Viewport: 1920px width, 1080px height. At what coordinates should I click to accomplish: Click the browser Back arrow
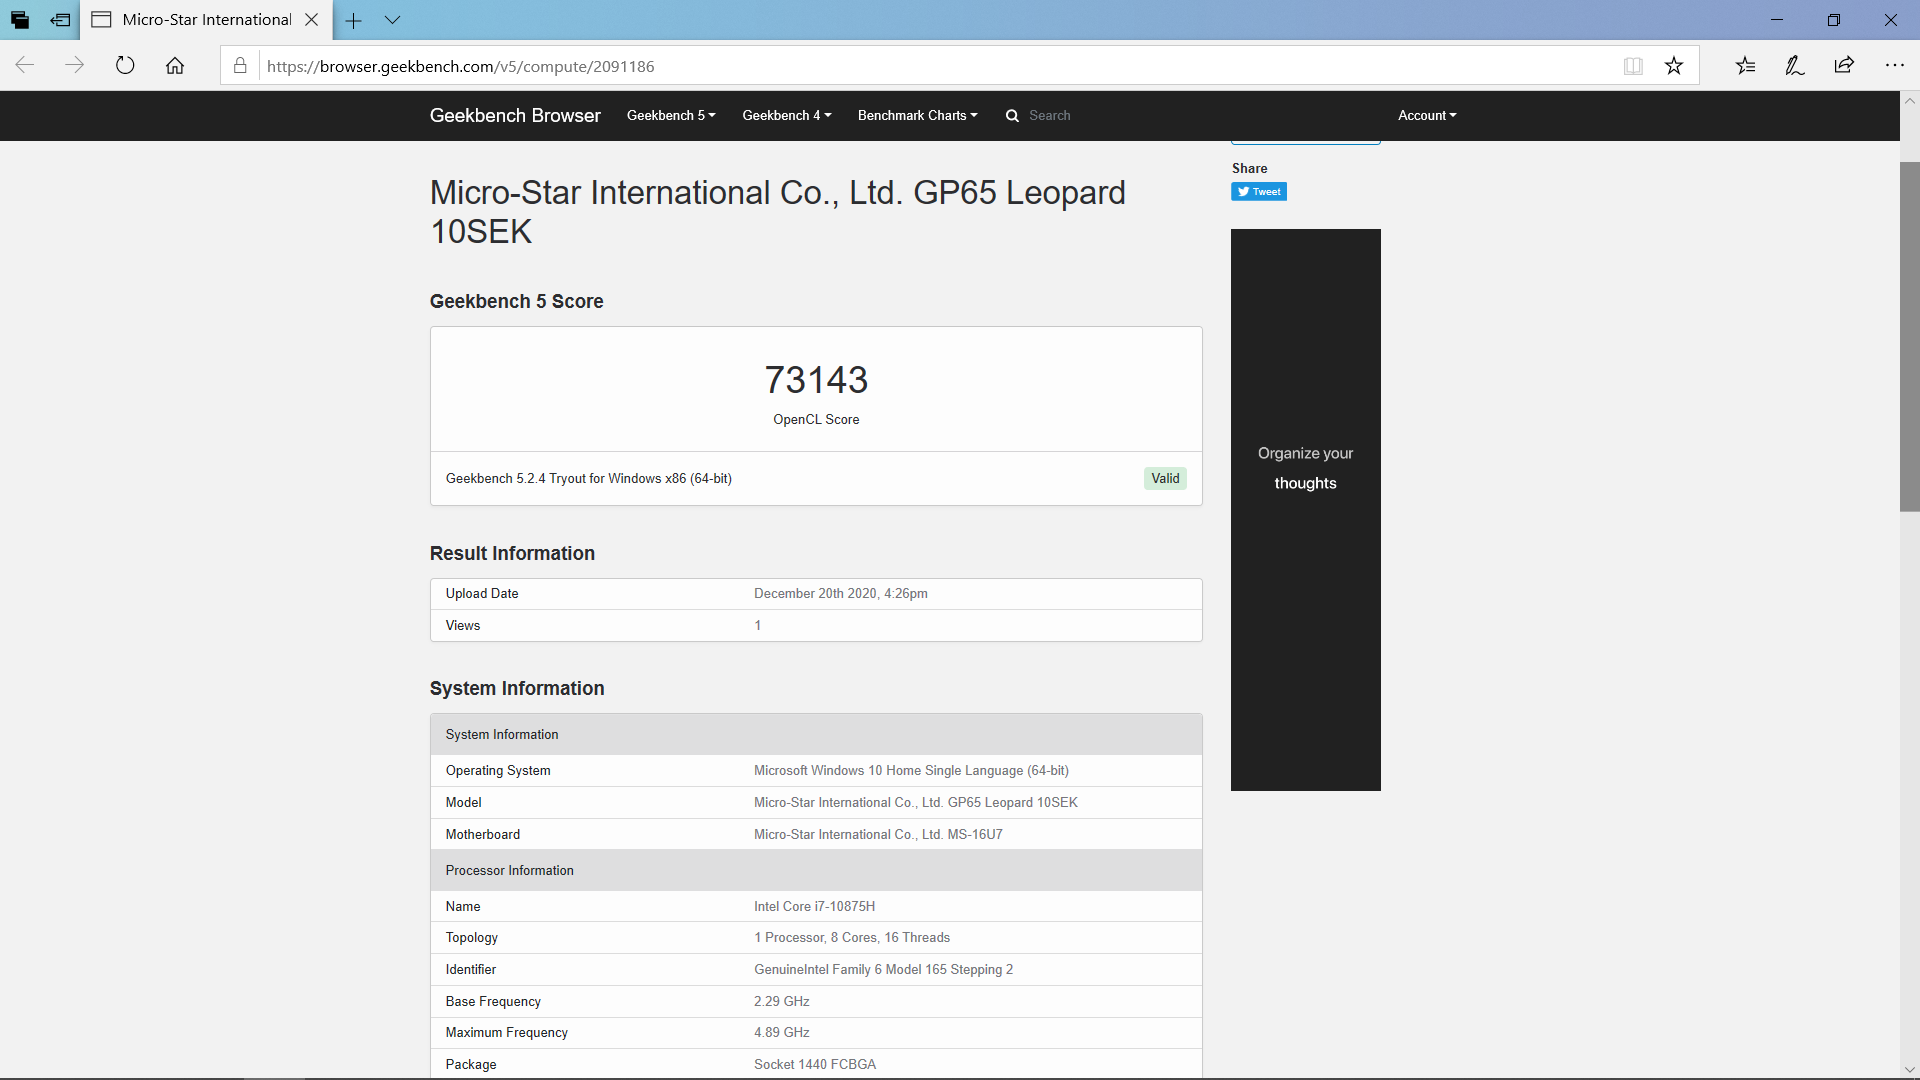[x=25, y=66]
